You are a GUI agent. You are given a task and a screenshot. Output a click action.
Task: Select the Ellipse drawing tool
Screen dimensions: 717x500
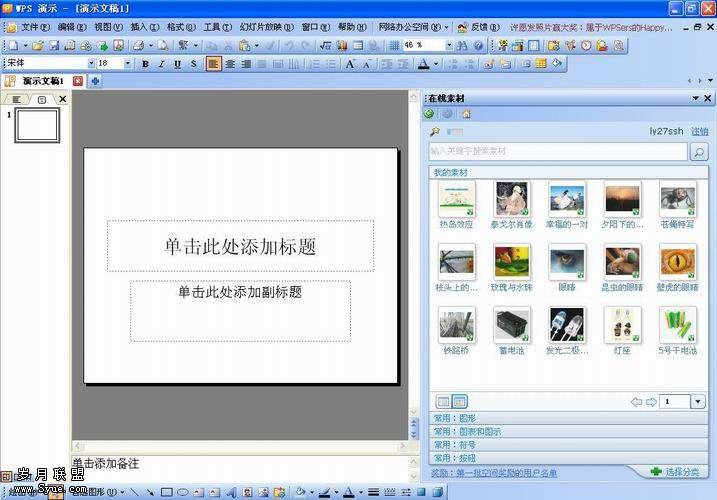(182, 492)
